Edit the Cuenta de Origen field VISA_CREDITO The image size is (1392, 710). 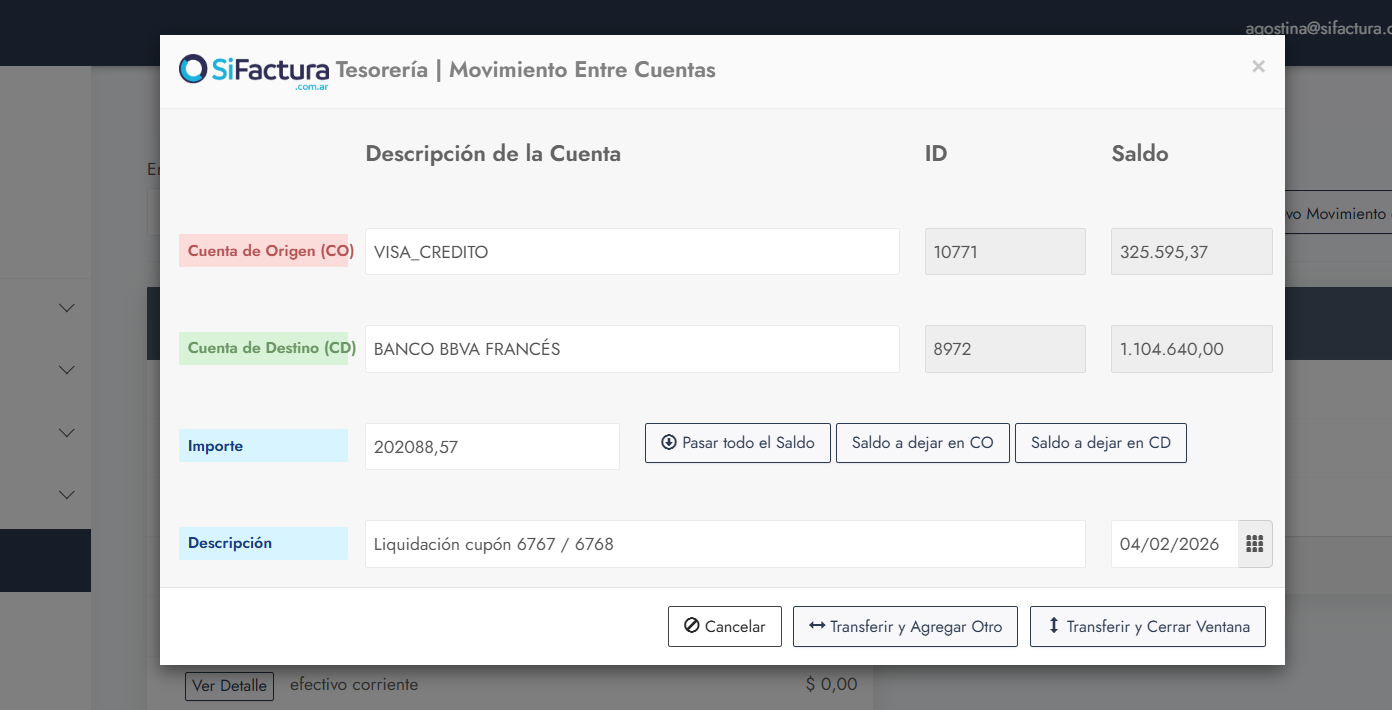point(631,252)
